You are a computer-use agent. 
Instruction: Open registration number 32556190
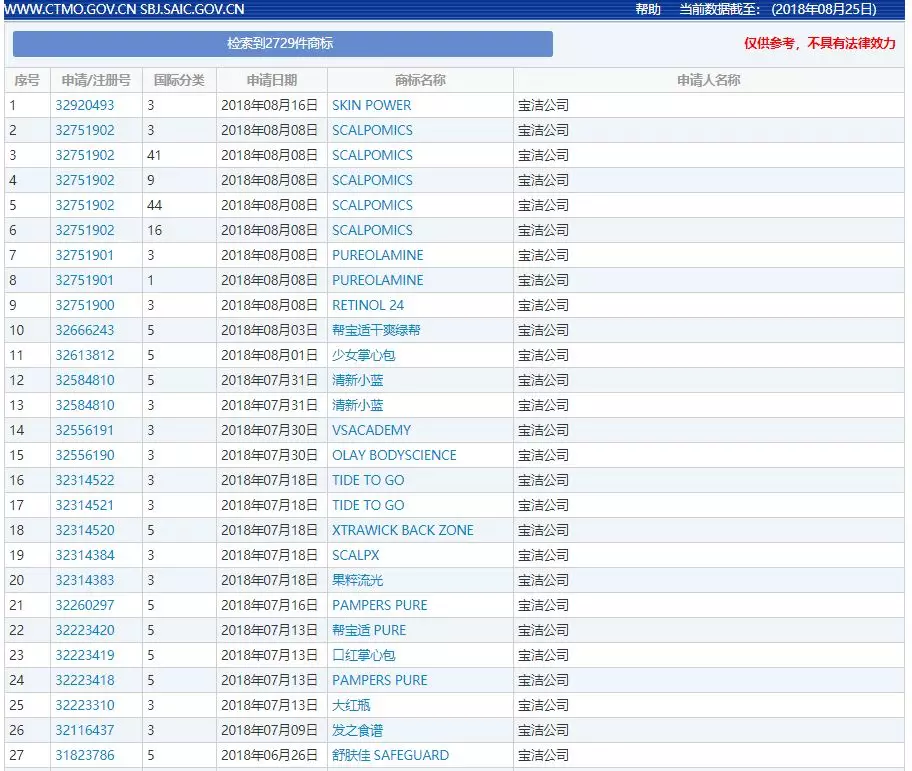85,455
